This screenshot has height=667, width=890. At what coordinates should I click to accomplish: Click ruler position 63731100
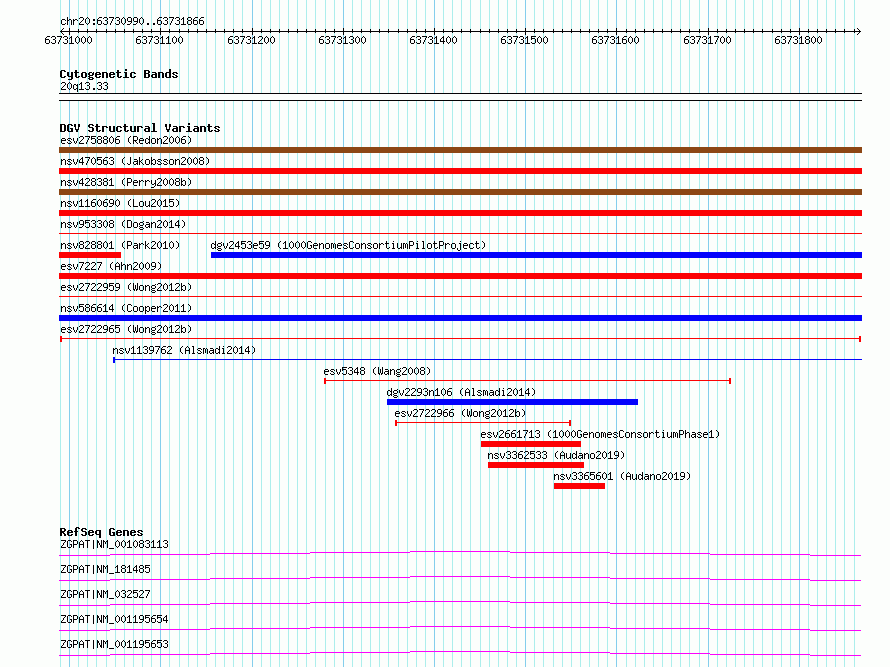159,40
